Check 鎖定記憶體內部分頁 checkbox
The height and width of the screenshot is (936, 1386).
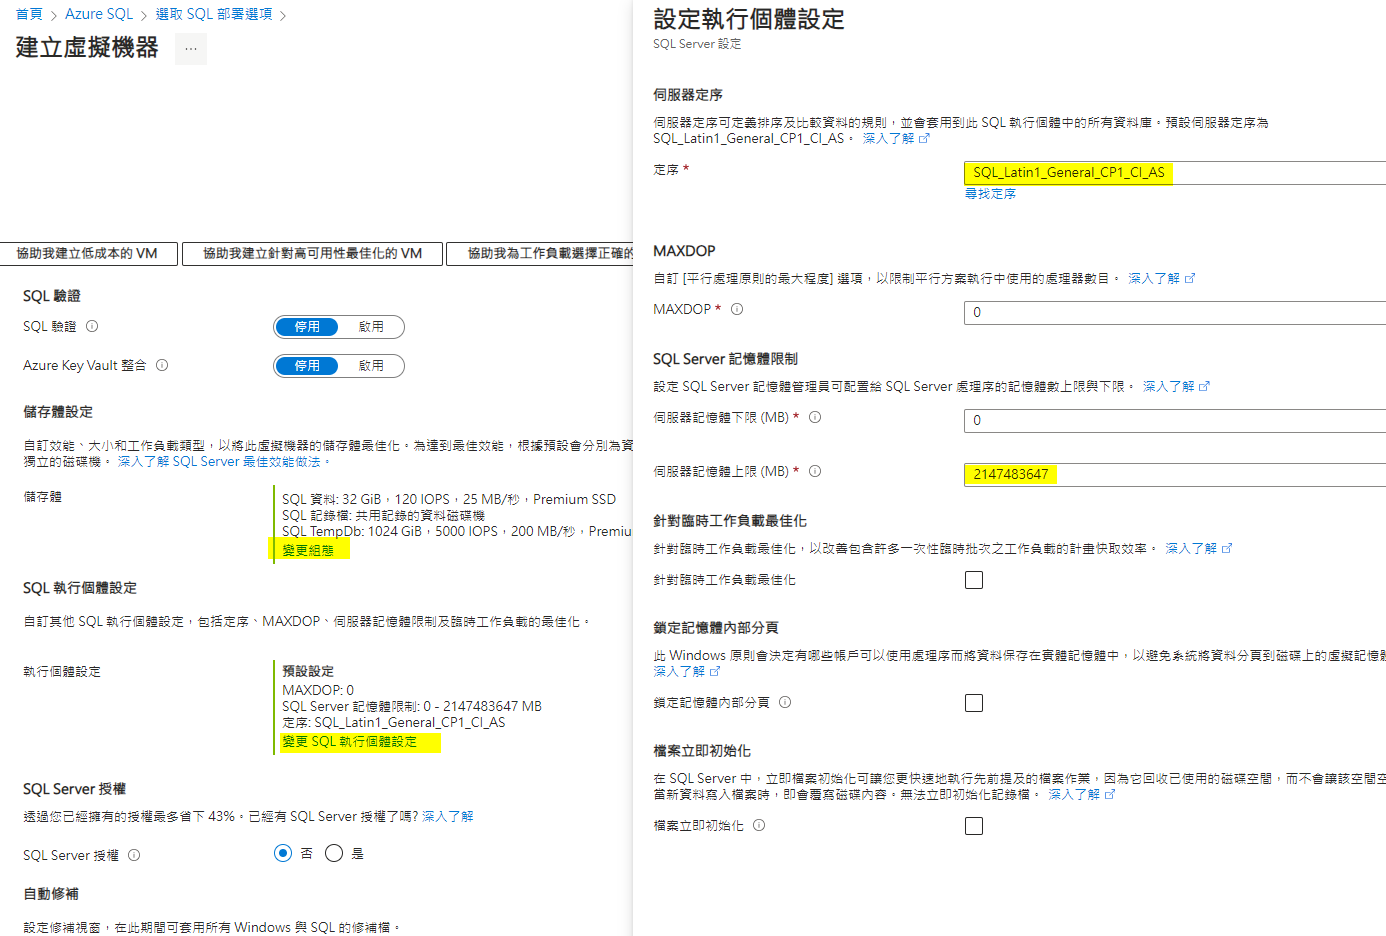point(974,703)
